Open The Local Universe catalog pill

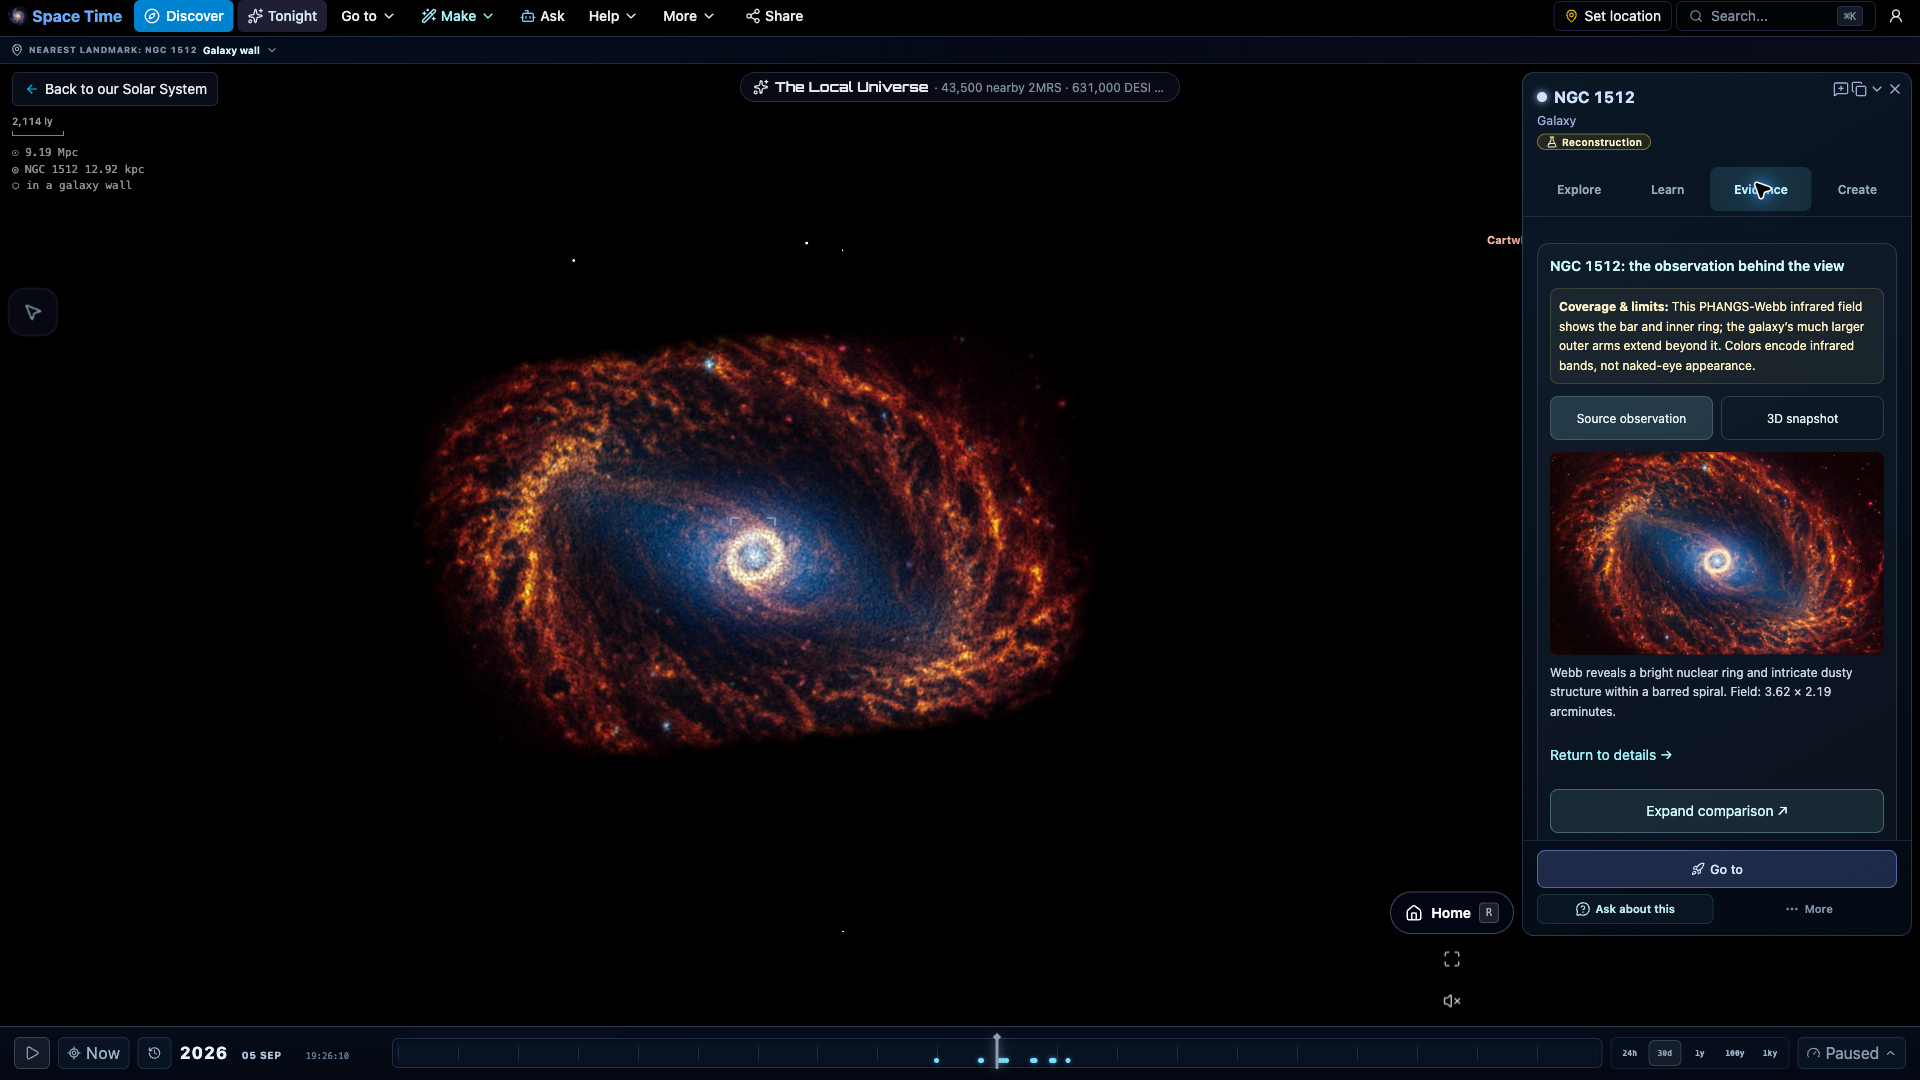click(959, 88)
